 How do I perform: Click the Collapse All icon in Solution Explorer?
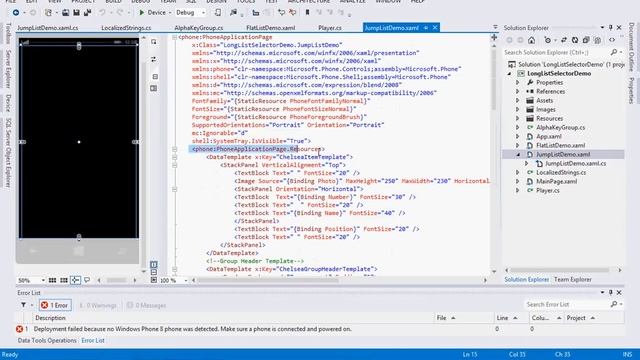586,40
